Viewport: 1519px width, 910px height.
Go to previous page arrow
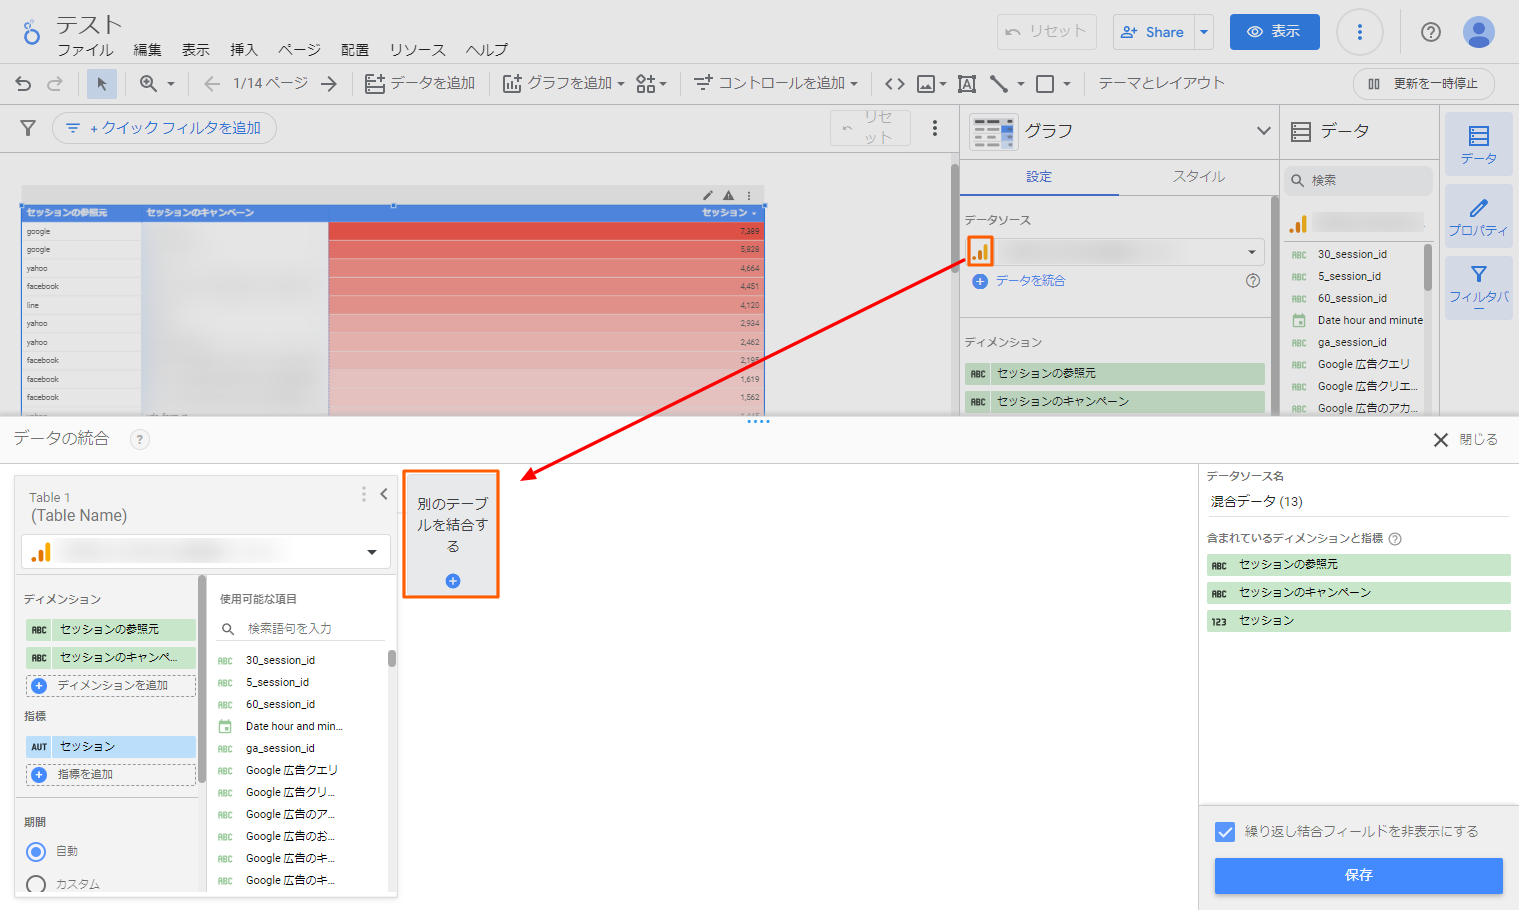tap(212, 84)
